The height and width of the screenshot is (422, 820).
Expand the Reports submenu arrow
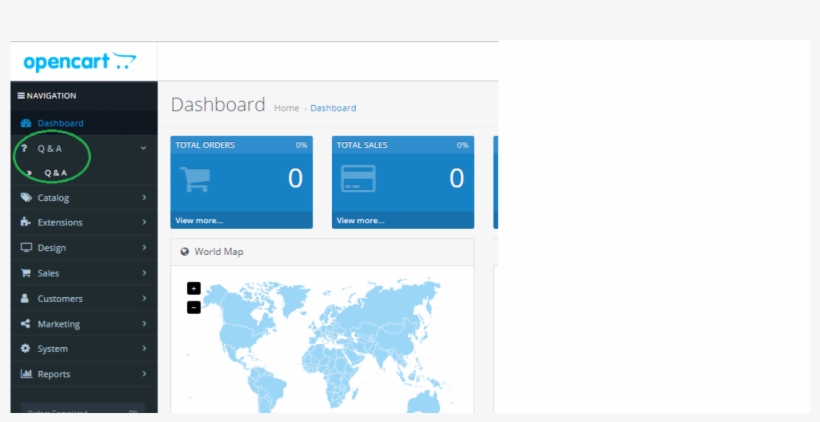(144, 374)
